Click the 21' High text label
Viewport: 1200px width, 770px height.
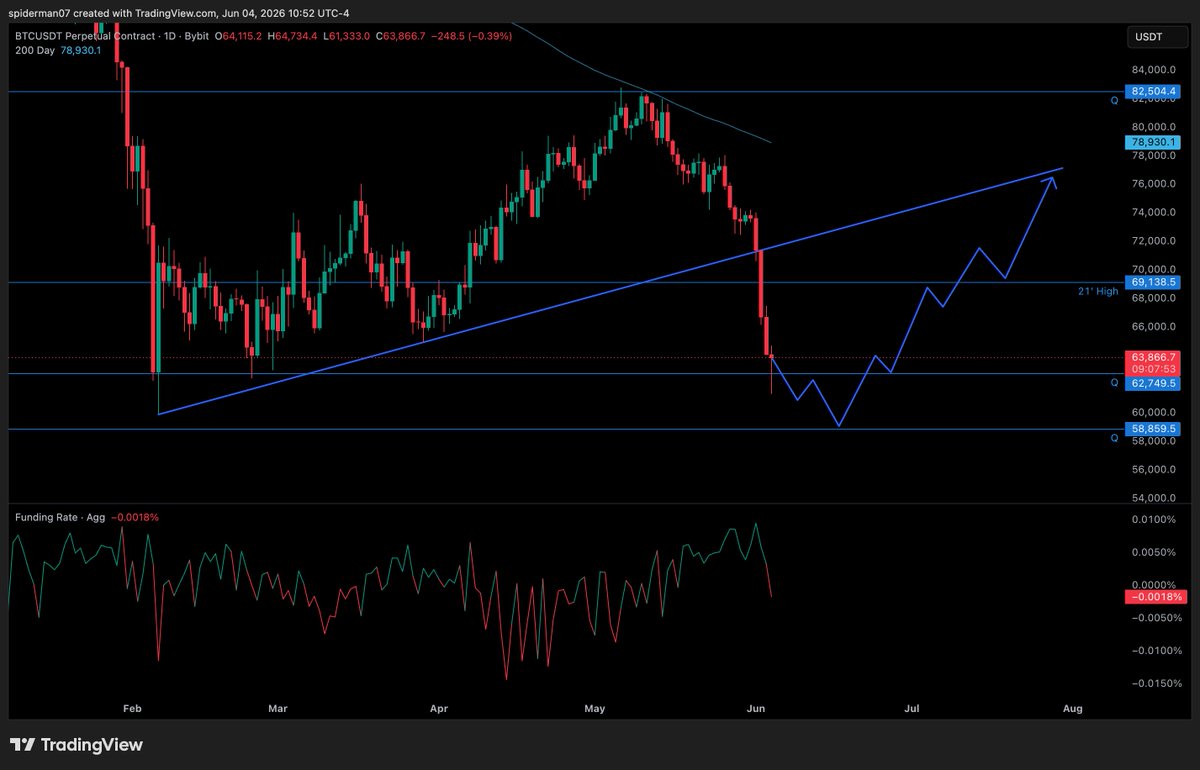[x=1099, y=291]
